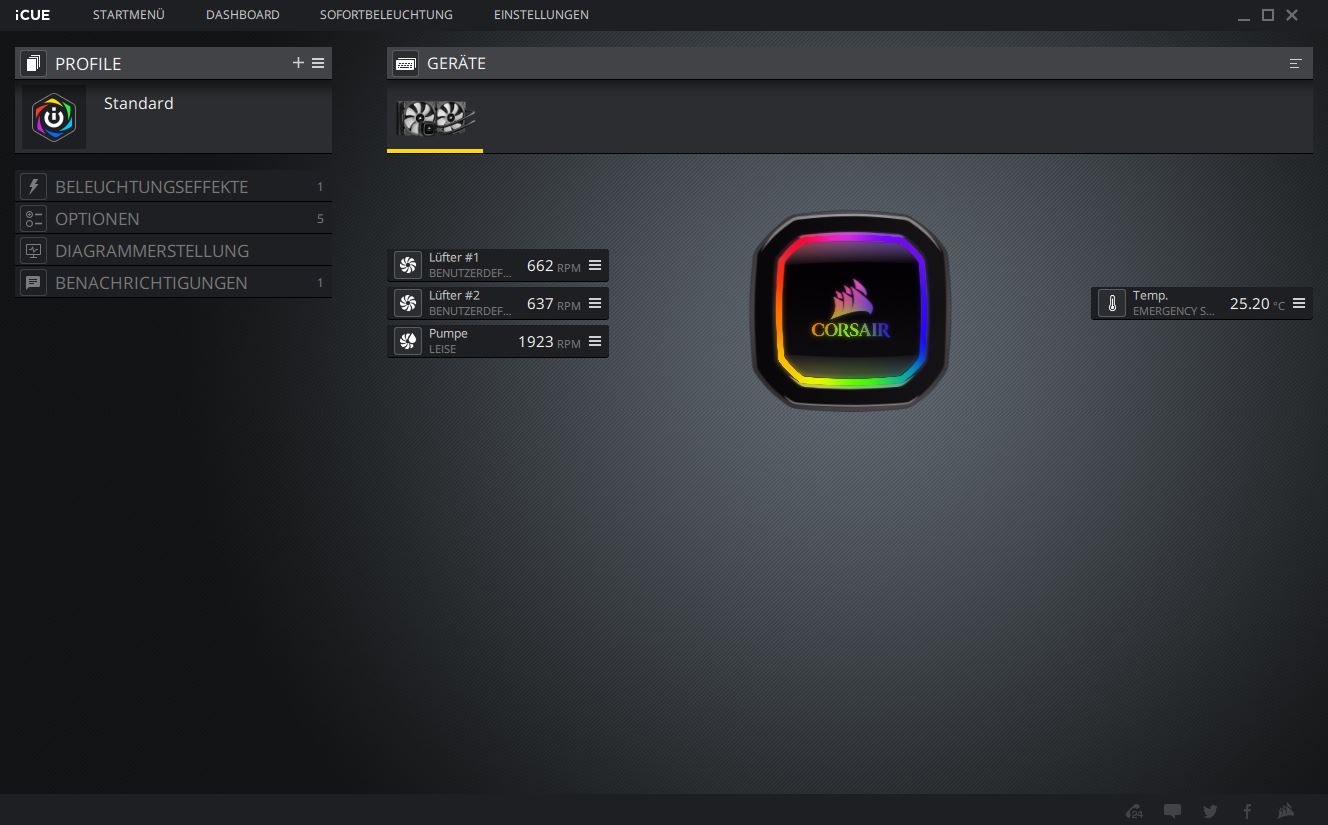The width and height of the screenshot is (1328, 825).
Task: Open the forum chat bubble icon
Action: tap(1172, 811)
